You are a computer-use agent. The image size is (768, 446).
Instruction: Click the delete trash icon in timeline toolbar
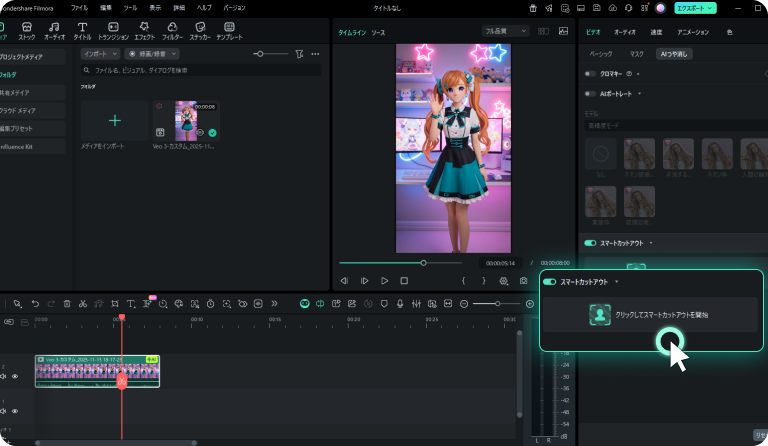[x=67, y=303]
